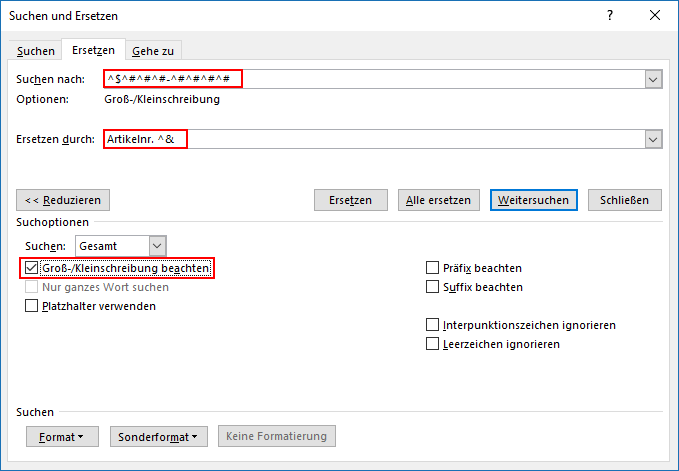Tick the Präfix beachten checkbox
679x471 pixels.
tap(432, 268)
